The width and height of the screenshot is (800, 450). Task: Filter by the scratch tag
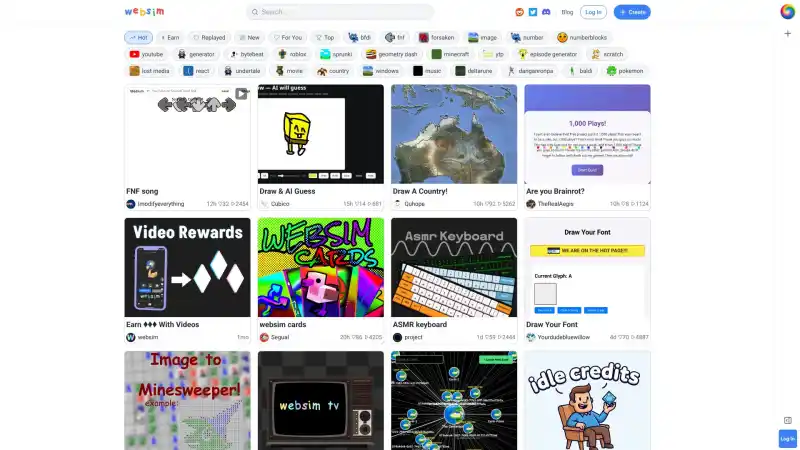click(x=607, y=54)
